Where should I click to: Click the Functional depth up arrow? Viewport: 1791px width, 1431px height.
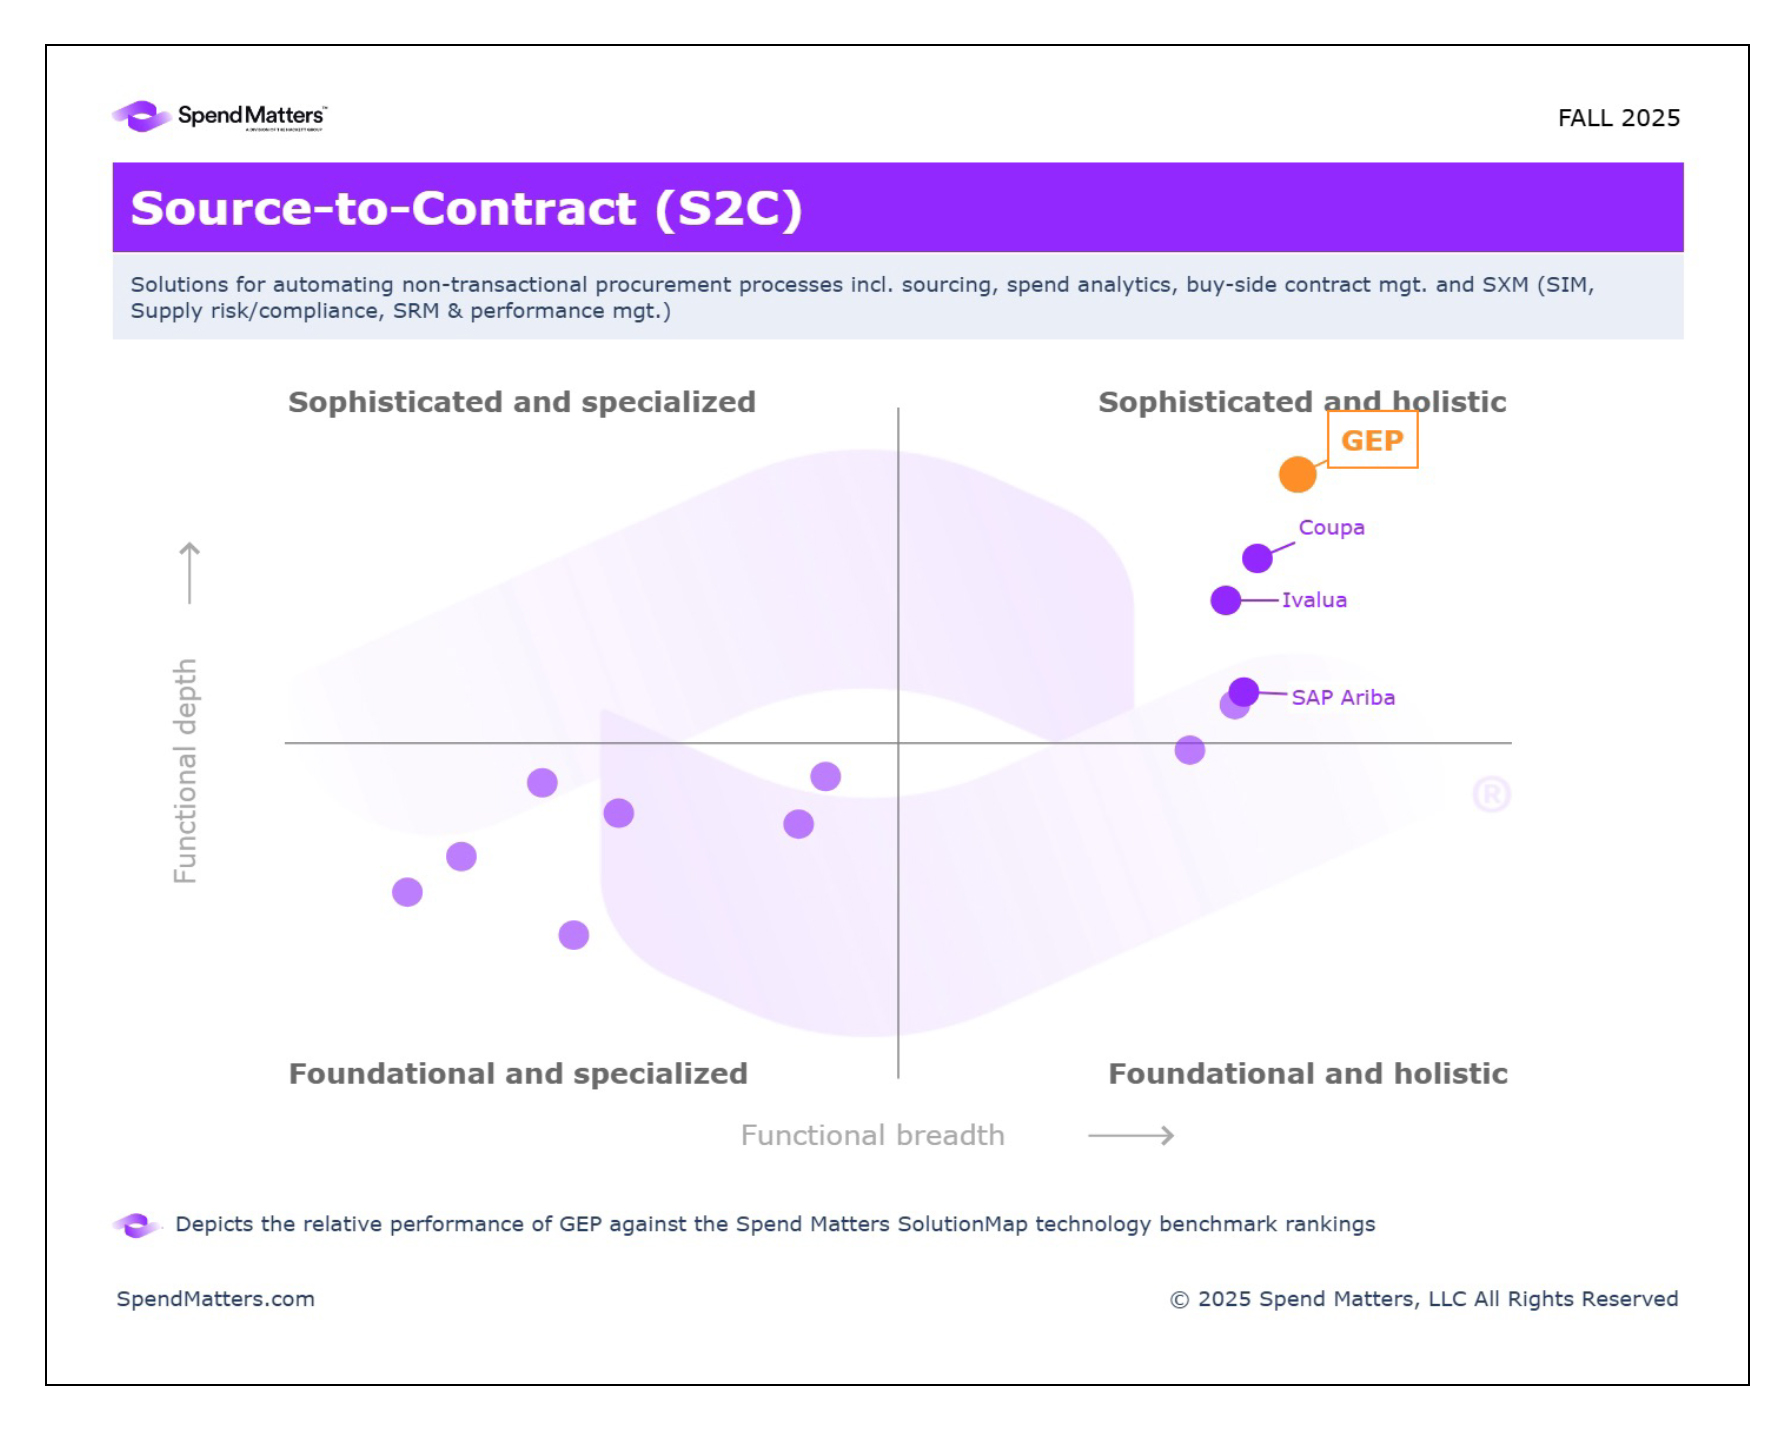(x=189, y=573)
